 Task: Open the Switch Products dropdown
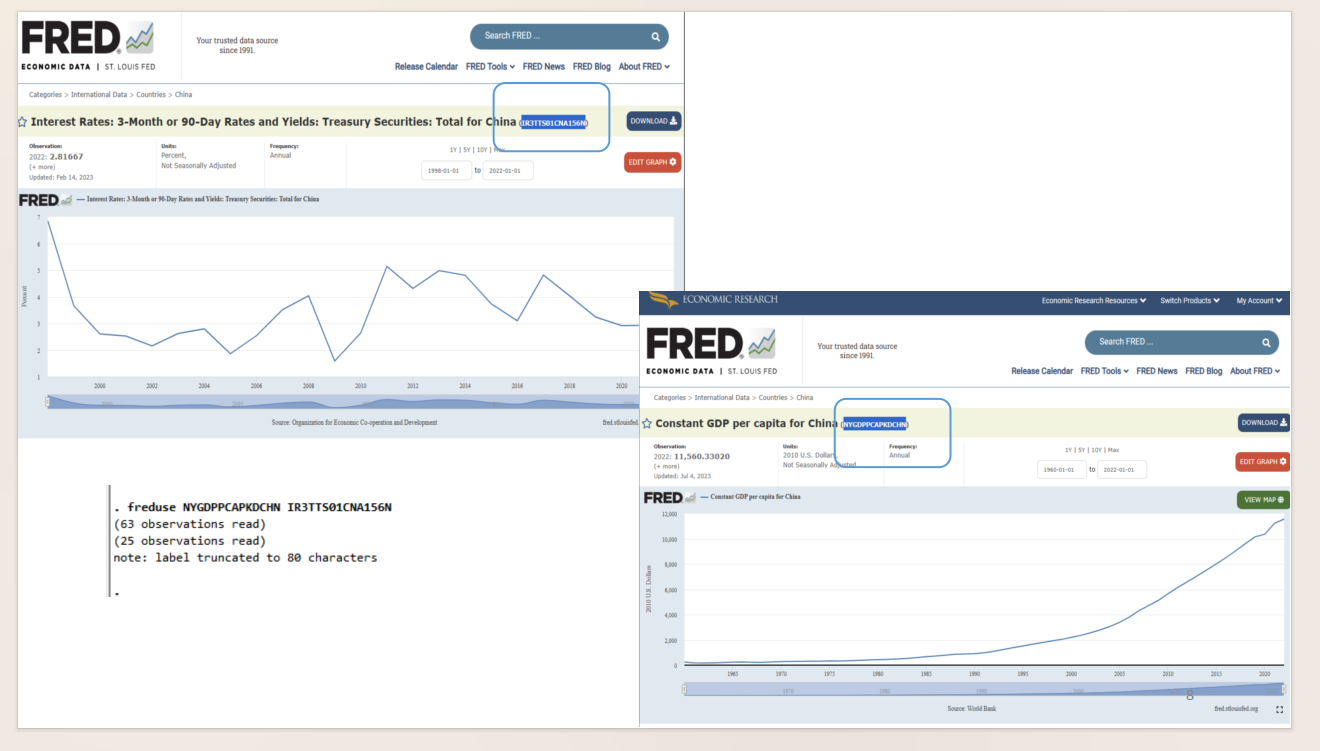point(1189,301)
